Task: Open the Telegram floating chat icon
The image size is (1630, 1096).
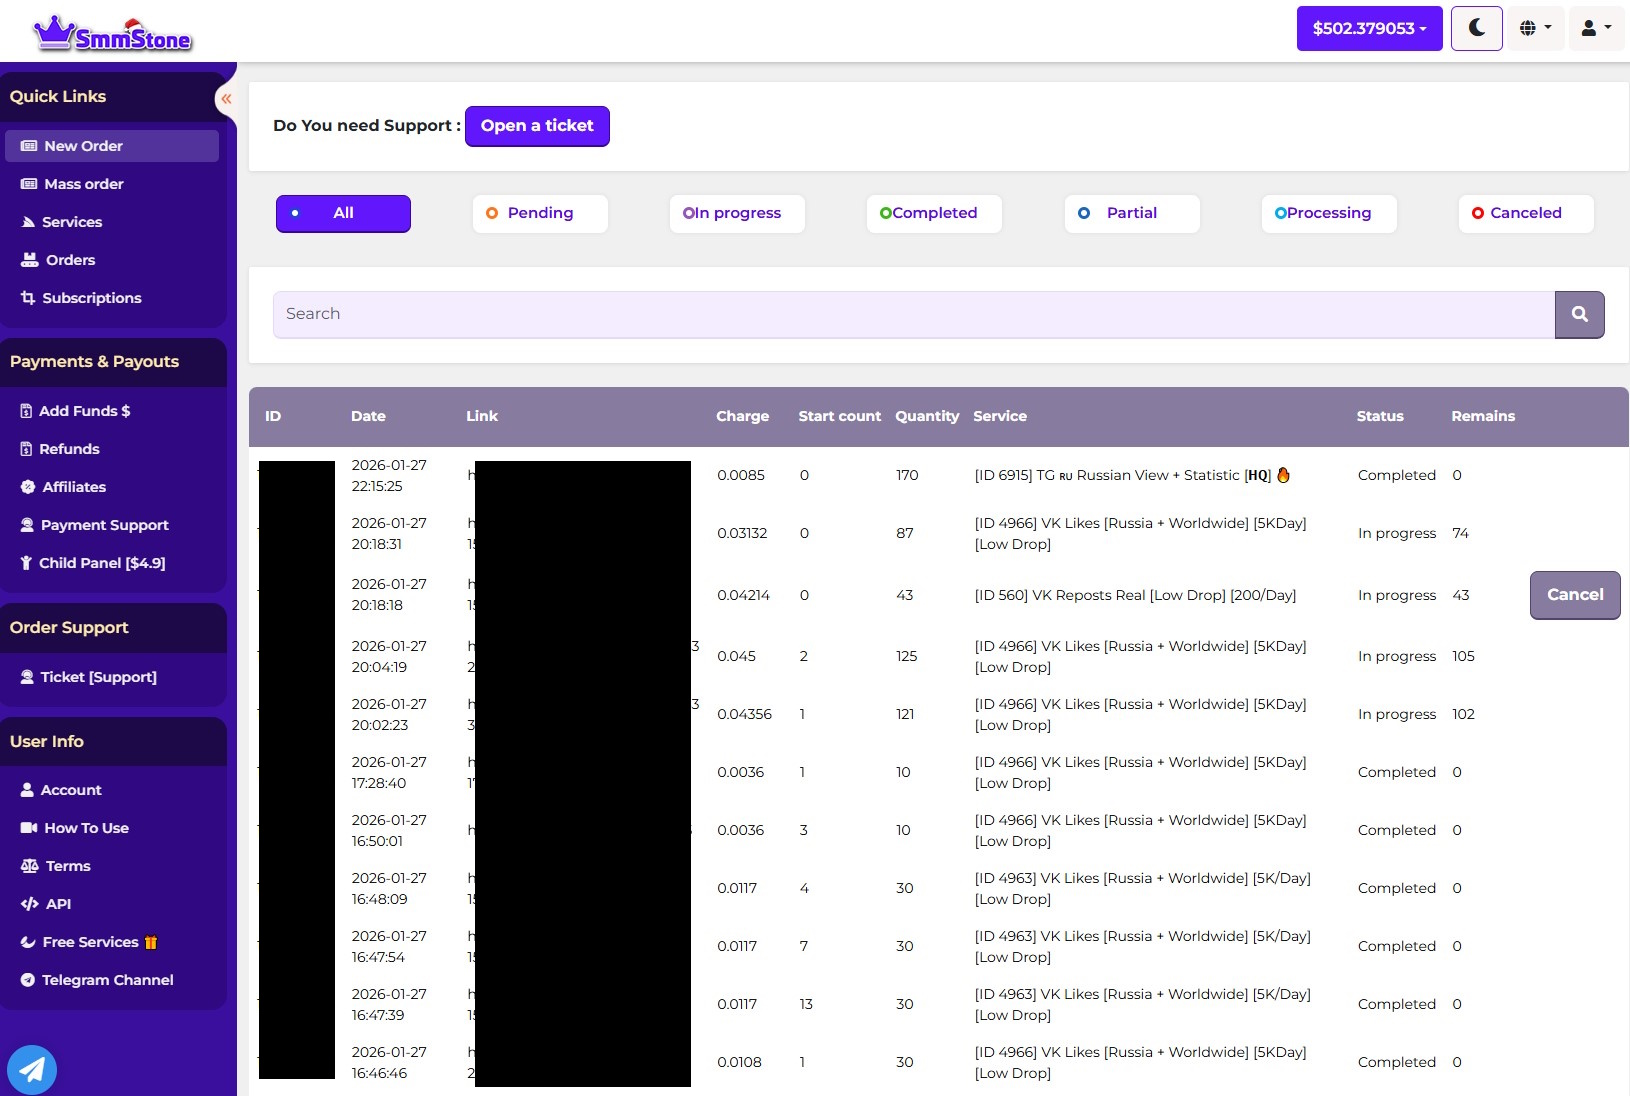Action: (x=32, y=1069)
